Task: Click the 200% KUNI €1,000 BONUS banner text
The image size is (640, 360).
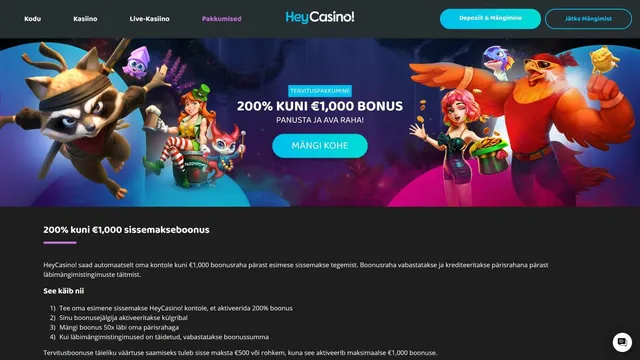Action: pyautogui.click(x=320, y=106)
